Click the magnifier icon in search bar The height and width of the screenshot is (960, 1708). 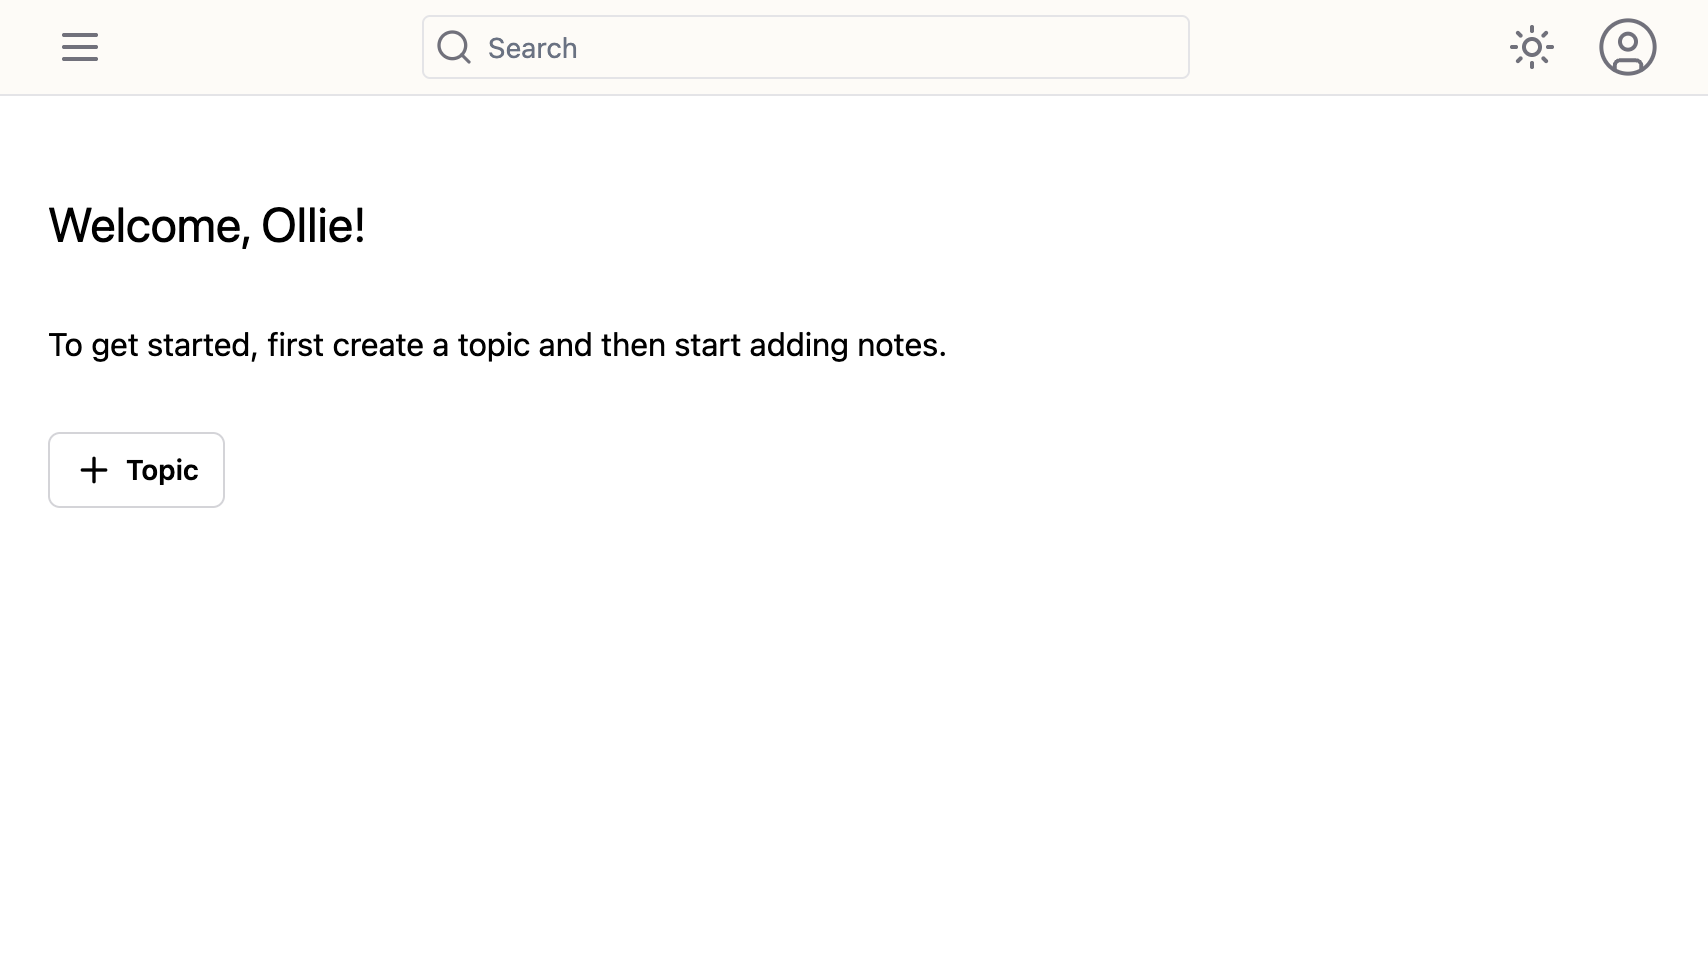pos(454,47)
